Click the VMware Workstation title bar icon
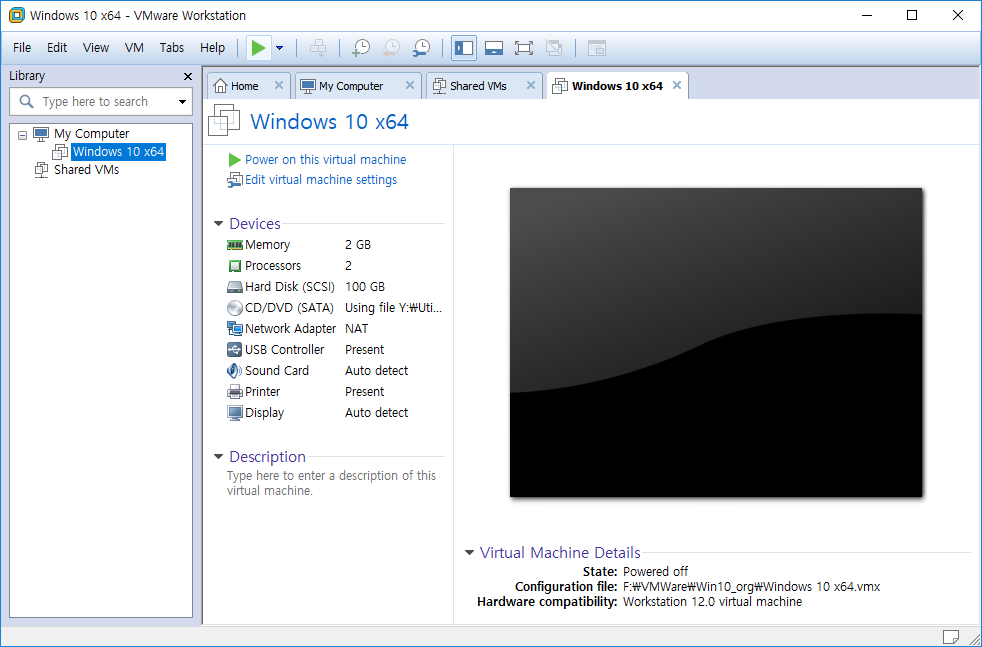 point(17,15)
